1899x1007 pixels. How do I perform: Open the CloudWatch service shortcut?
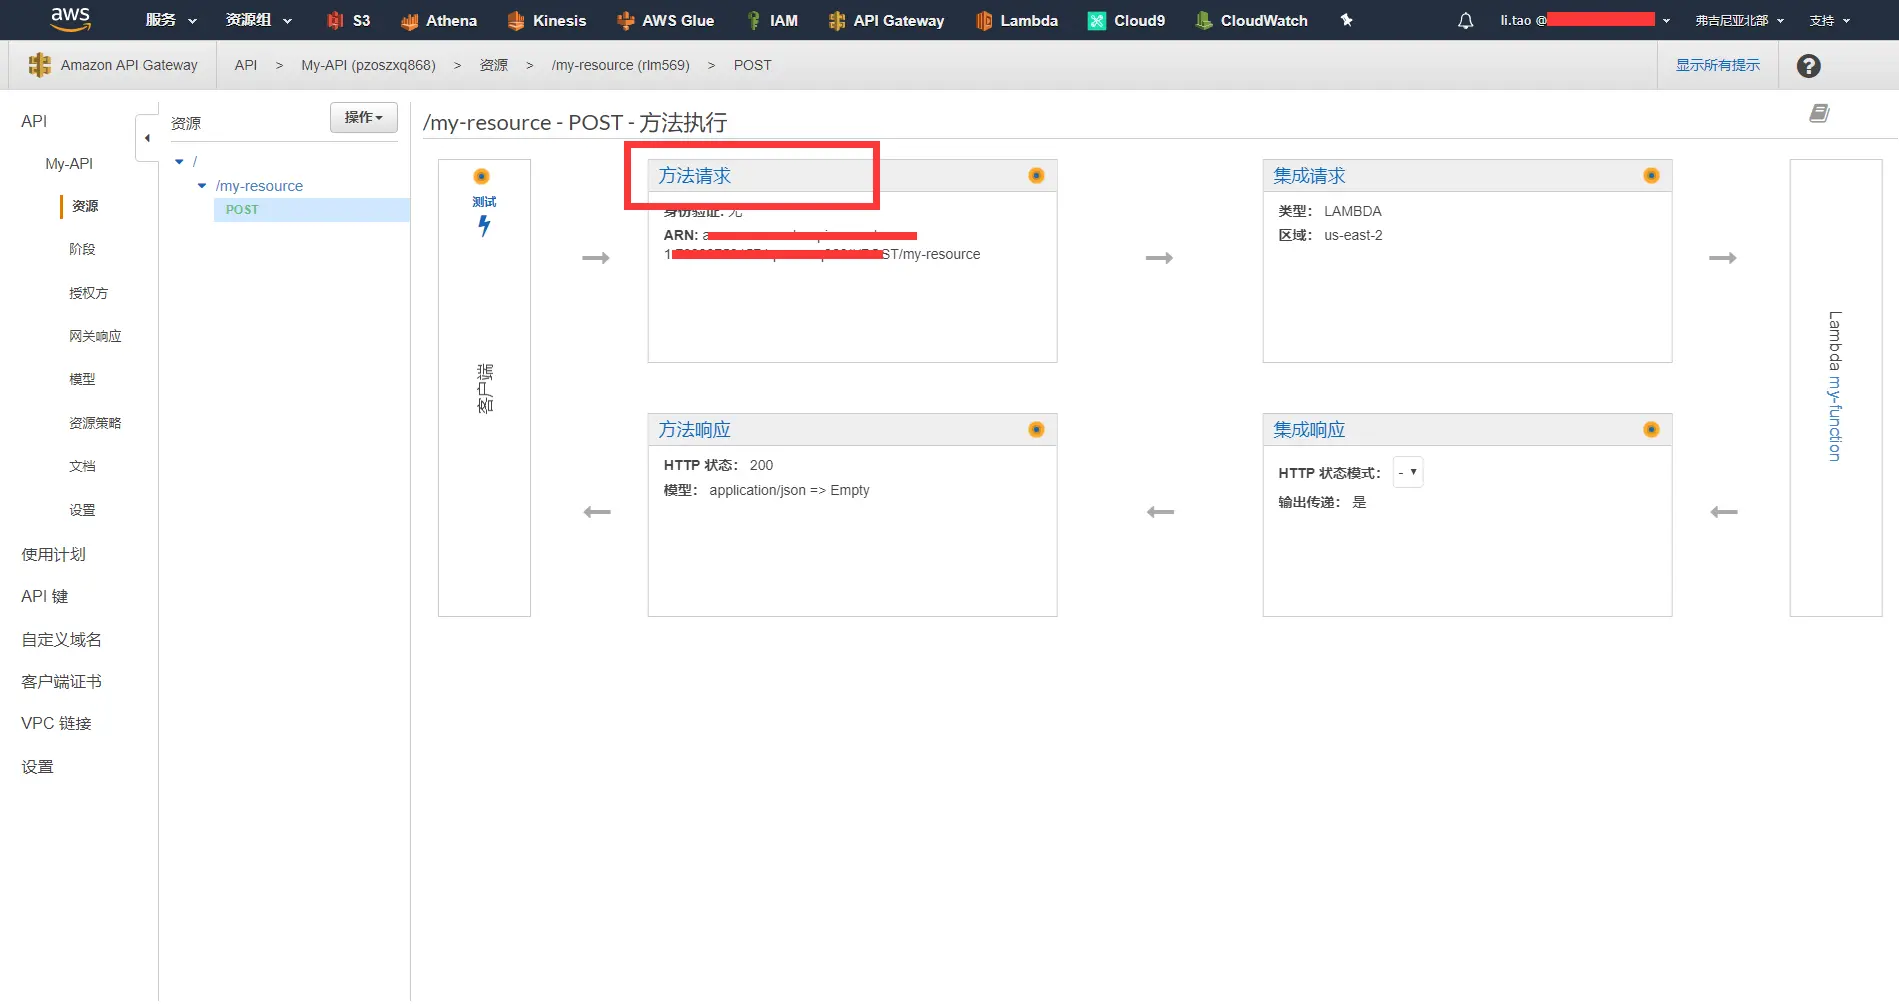click(x=1251, y=20)
